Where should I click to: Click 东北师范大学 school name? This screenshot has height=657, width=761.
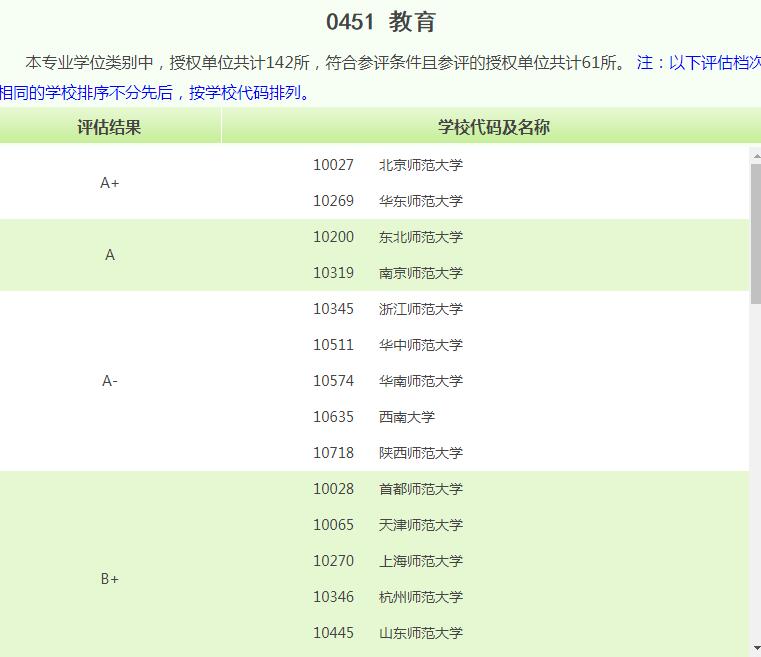[420, 237]
